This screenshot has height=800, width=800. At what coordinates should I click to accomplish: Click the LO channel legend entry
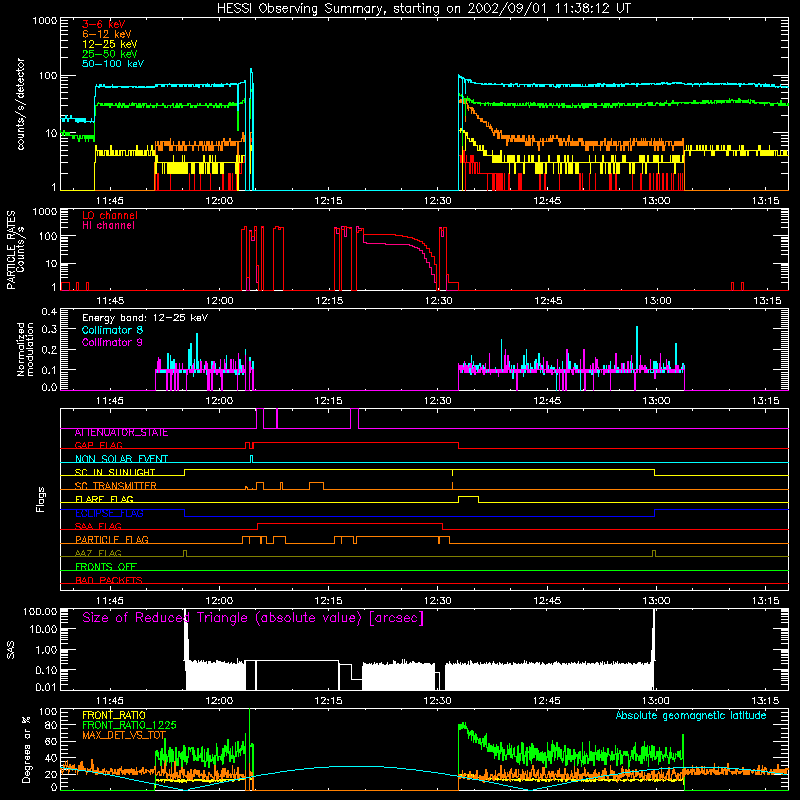110,215
